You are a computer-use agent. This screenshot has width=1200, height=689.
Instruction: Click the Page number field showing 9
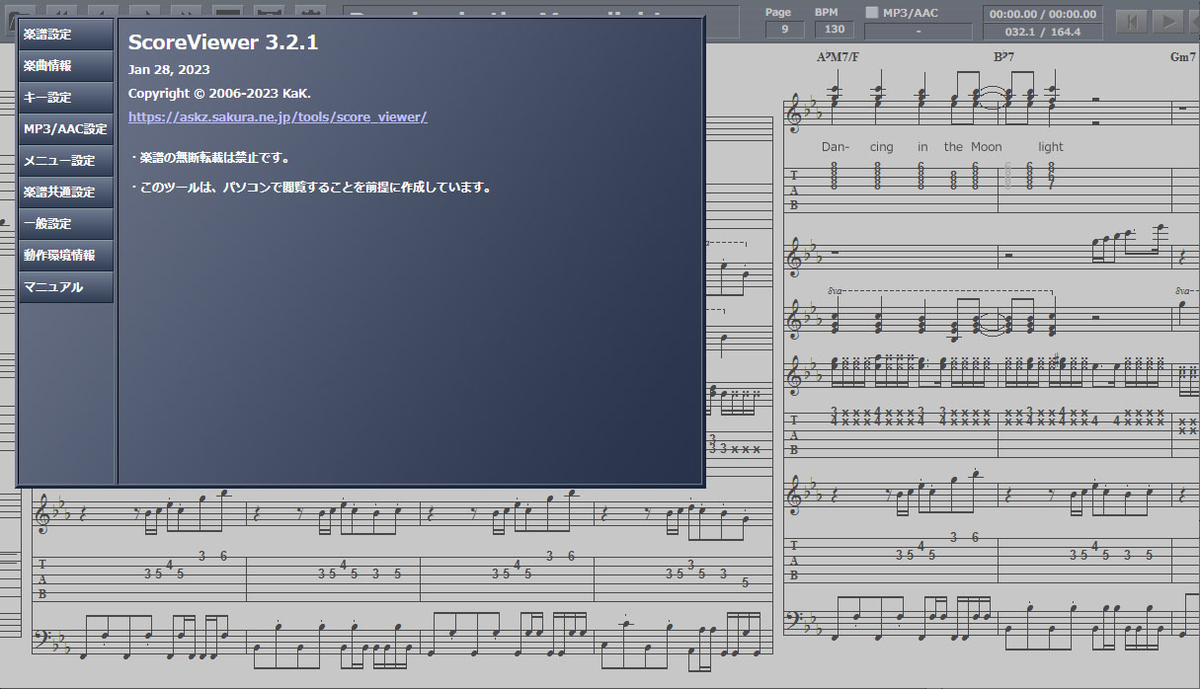point(784,28)
